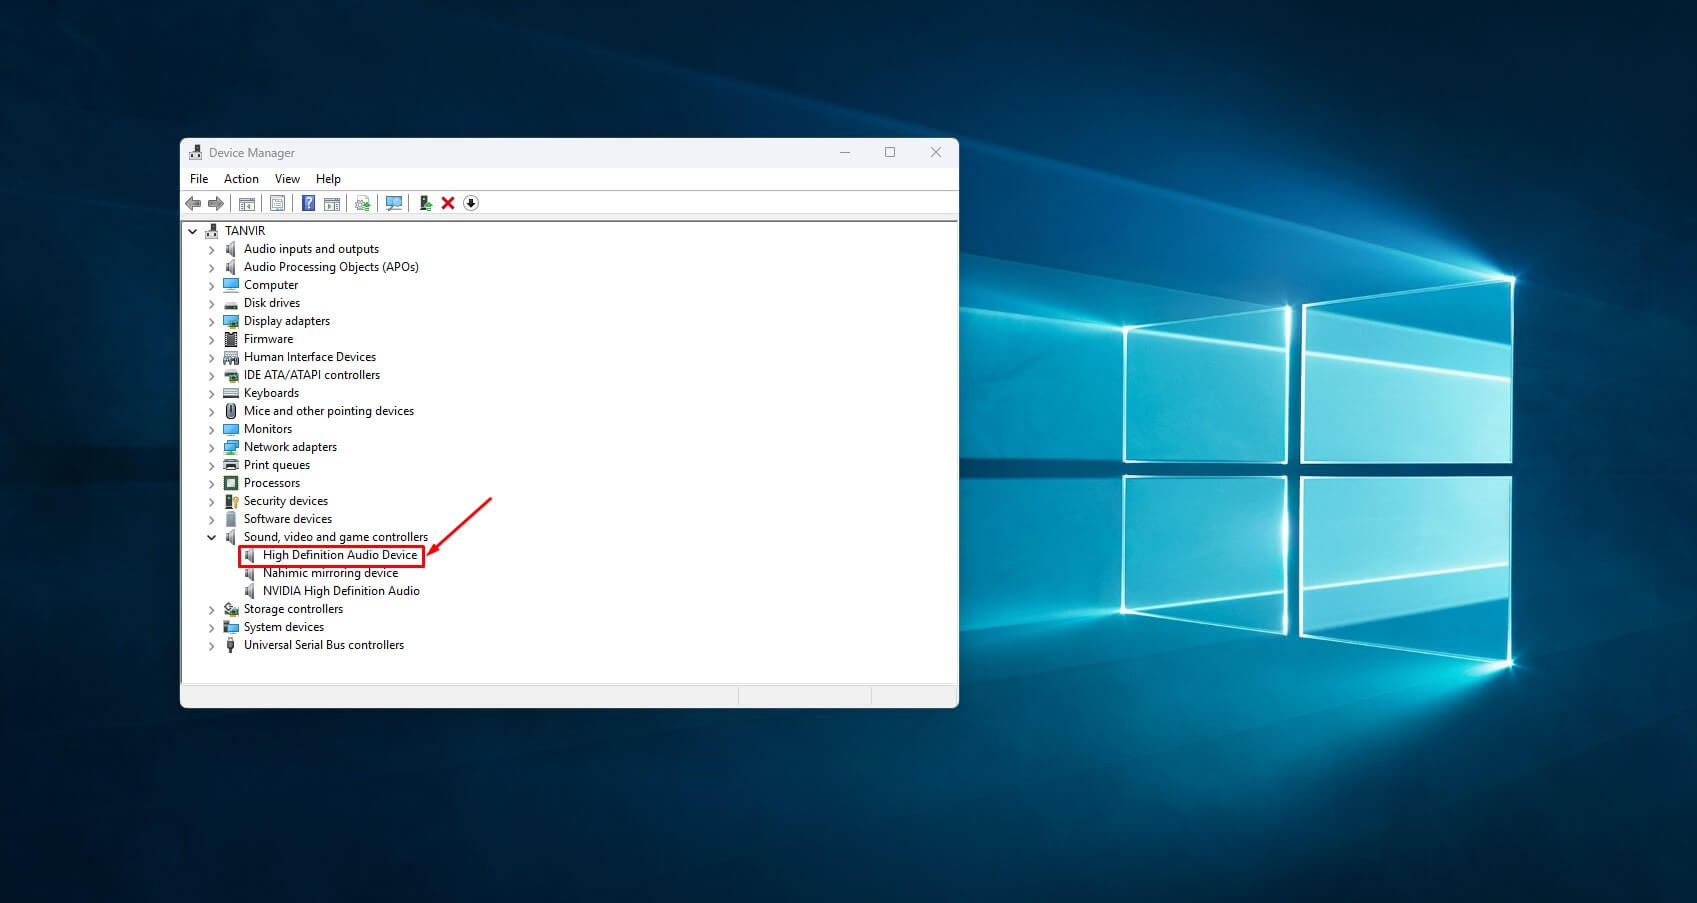Select the "Sound, video and game controllers" label
The image size is (1697, 903).
336,537
